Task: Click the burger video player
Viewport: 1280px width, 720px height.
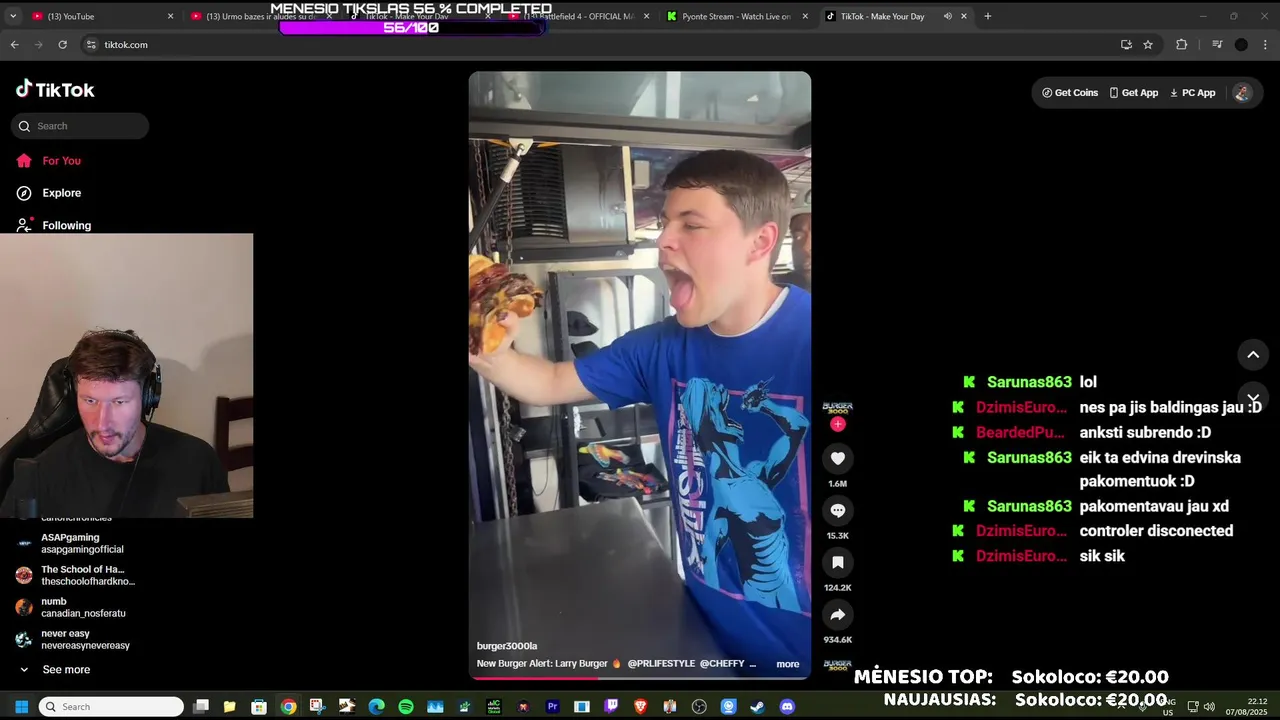Action: pyautogui.click(x=640, y=375)
